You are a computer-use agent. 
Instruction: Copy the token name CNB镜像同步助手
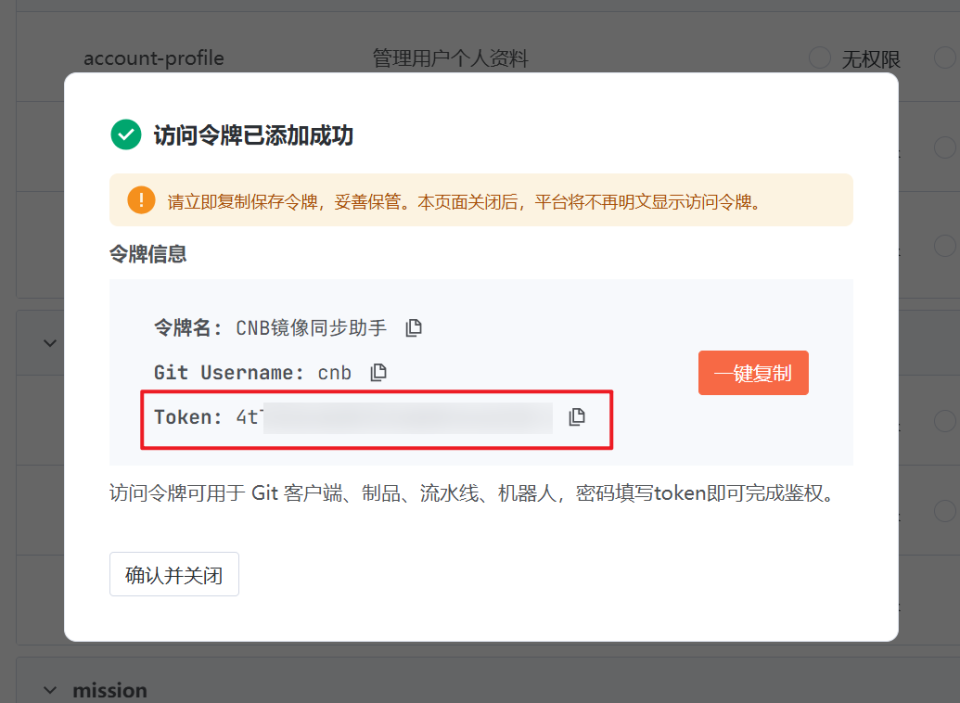coord(414,328)
